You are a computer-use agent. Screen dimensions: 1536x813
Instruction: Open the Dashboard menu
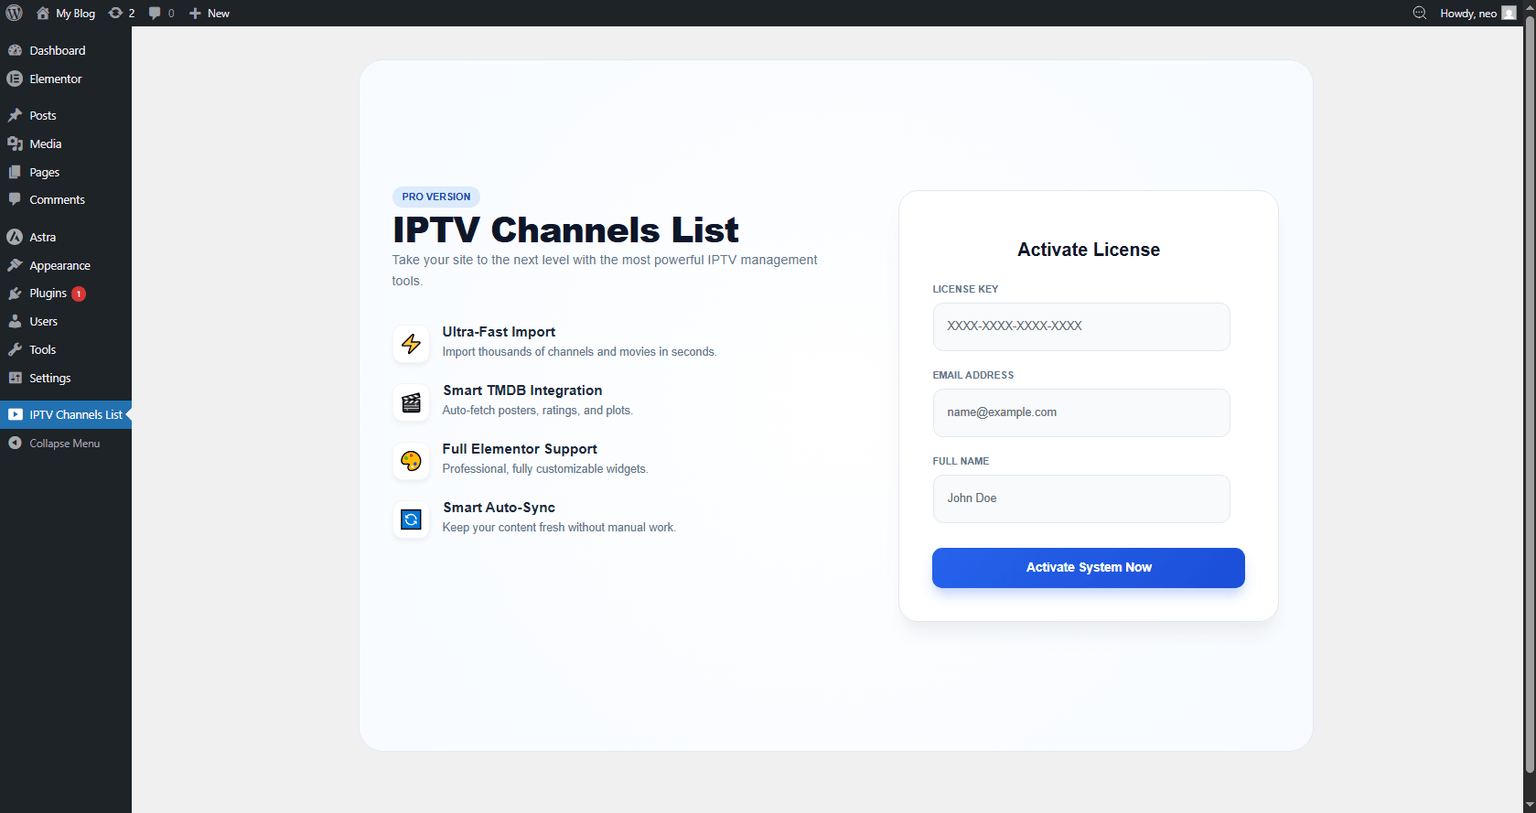[x=66, y=50]
